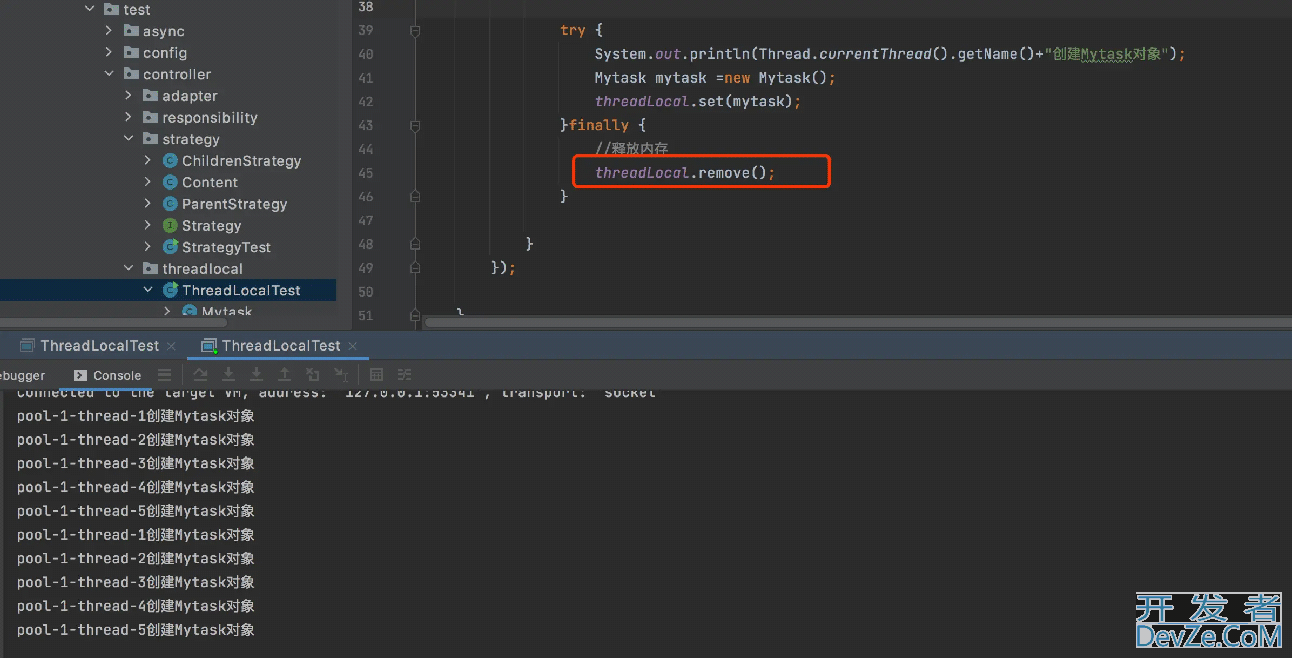Select the Strategy interface tree row
Viewport: 1292px width, 658px height.
pos(168,225)
